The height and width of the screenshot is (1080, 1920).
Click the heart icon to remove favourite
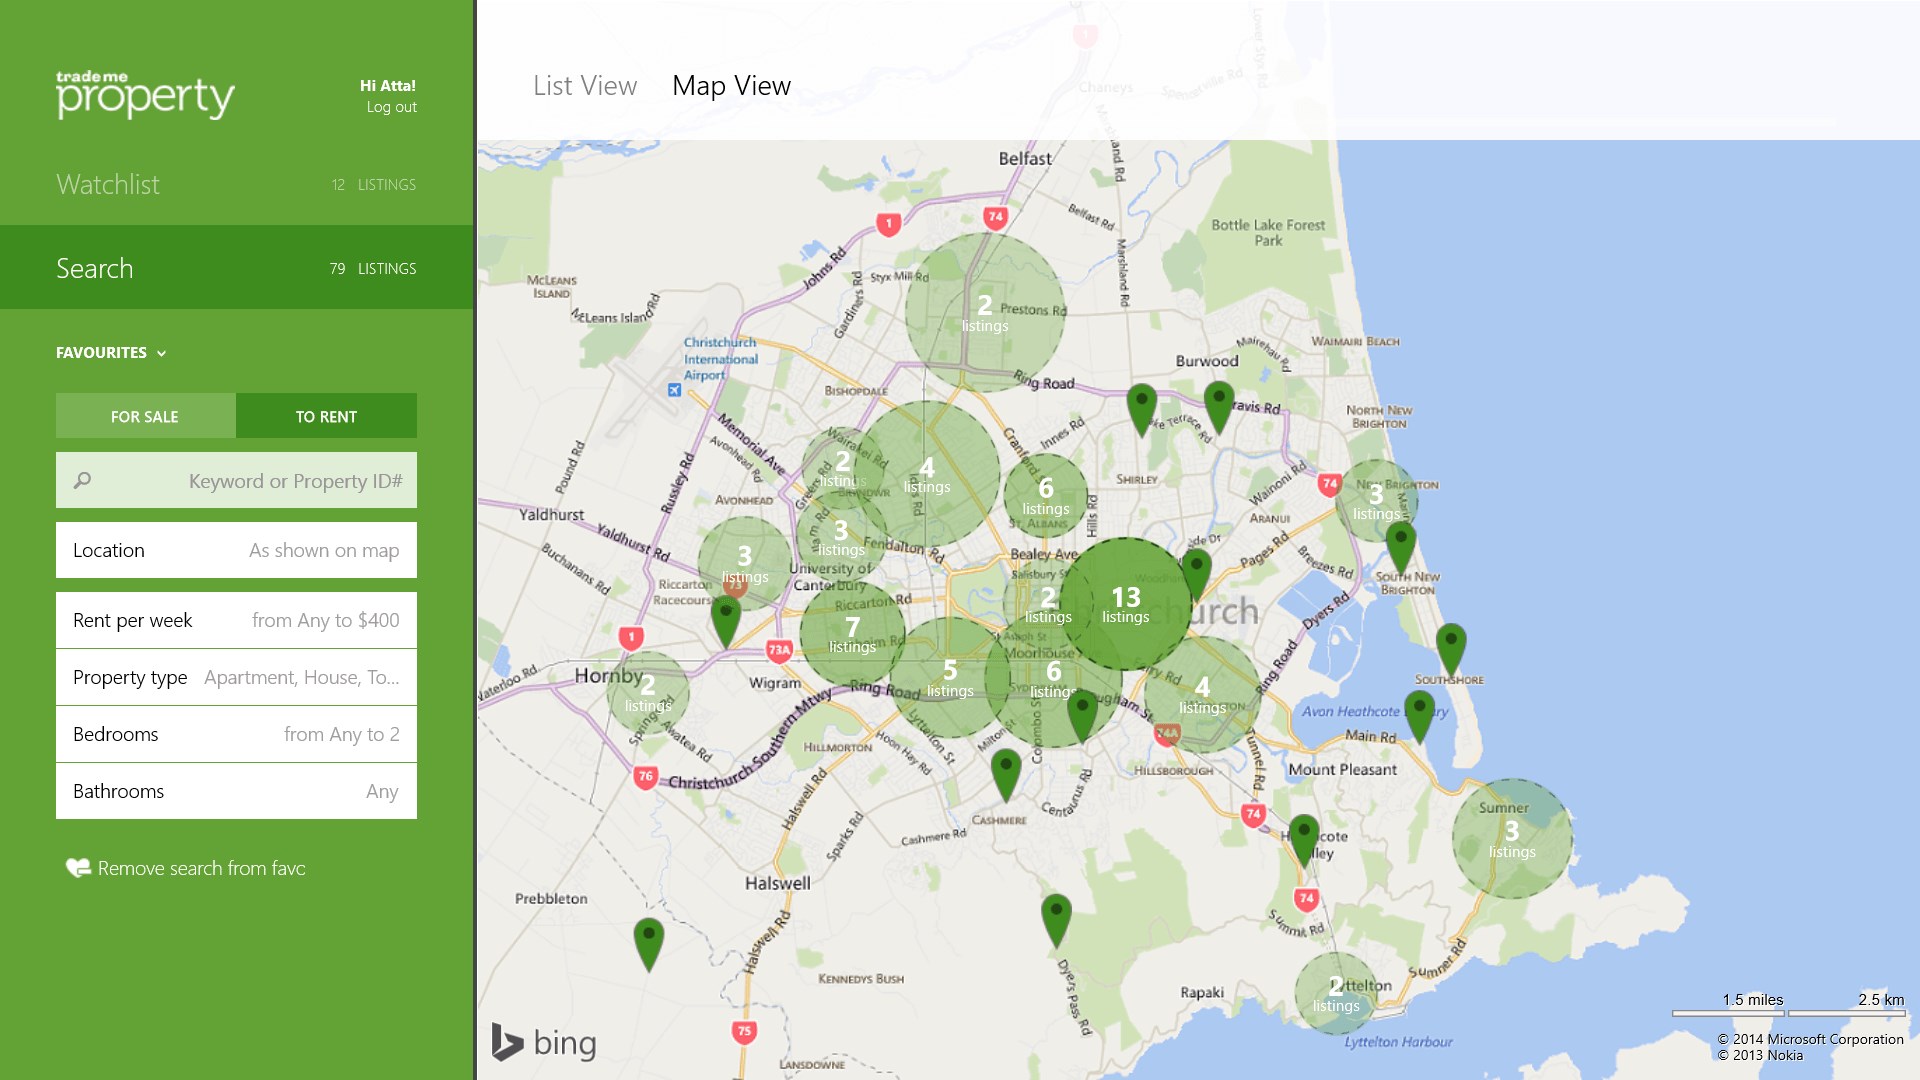77,868
